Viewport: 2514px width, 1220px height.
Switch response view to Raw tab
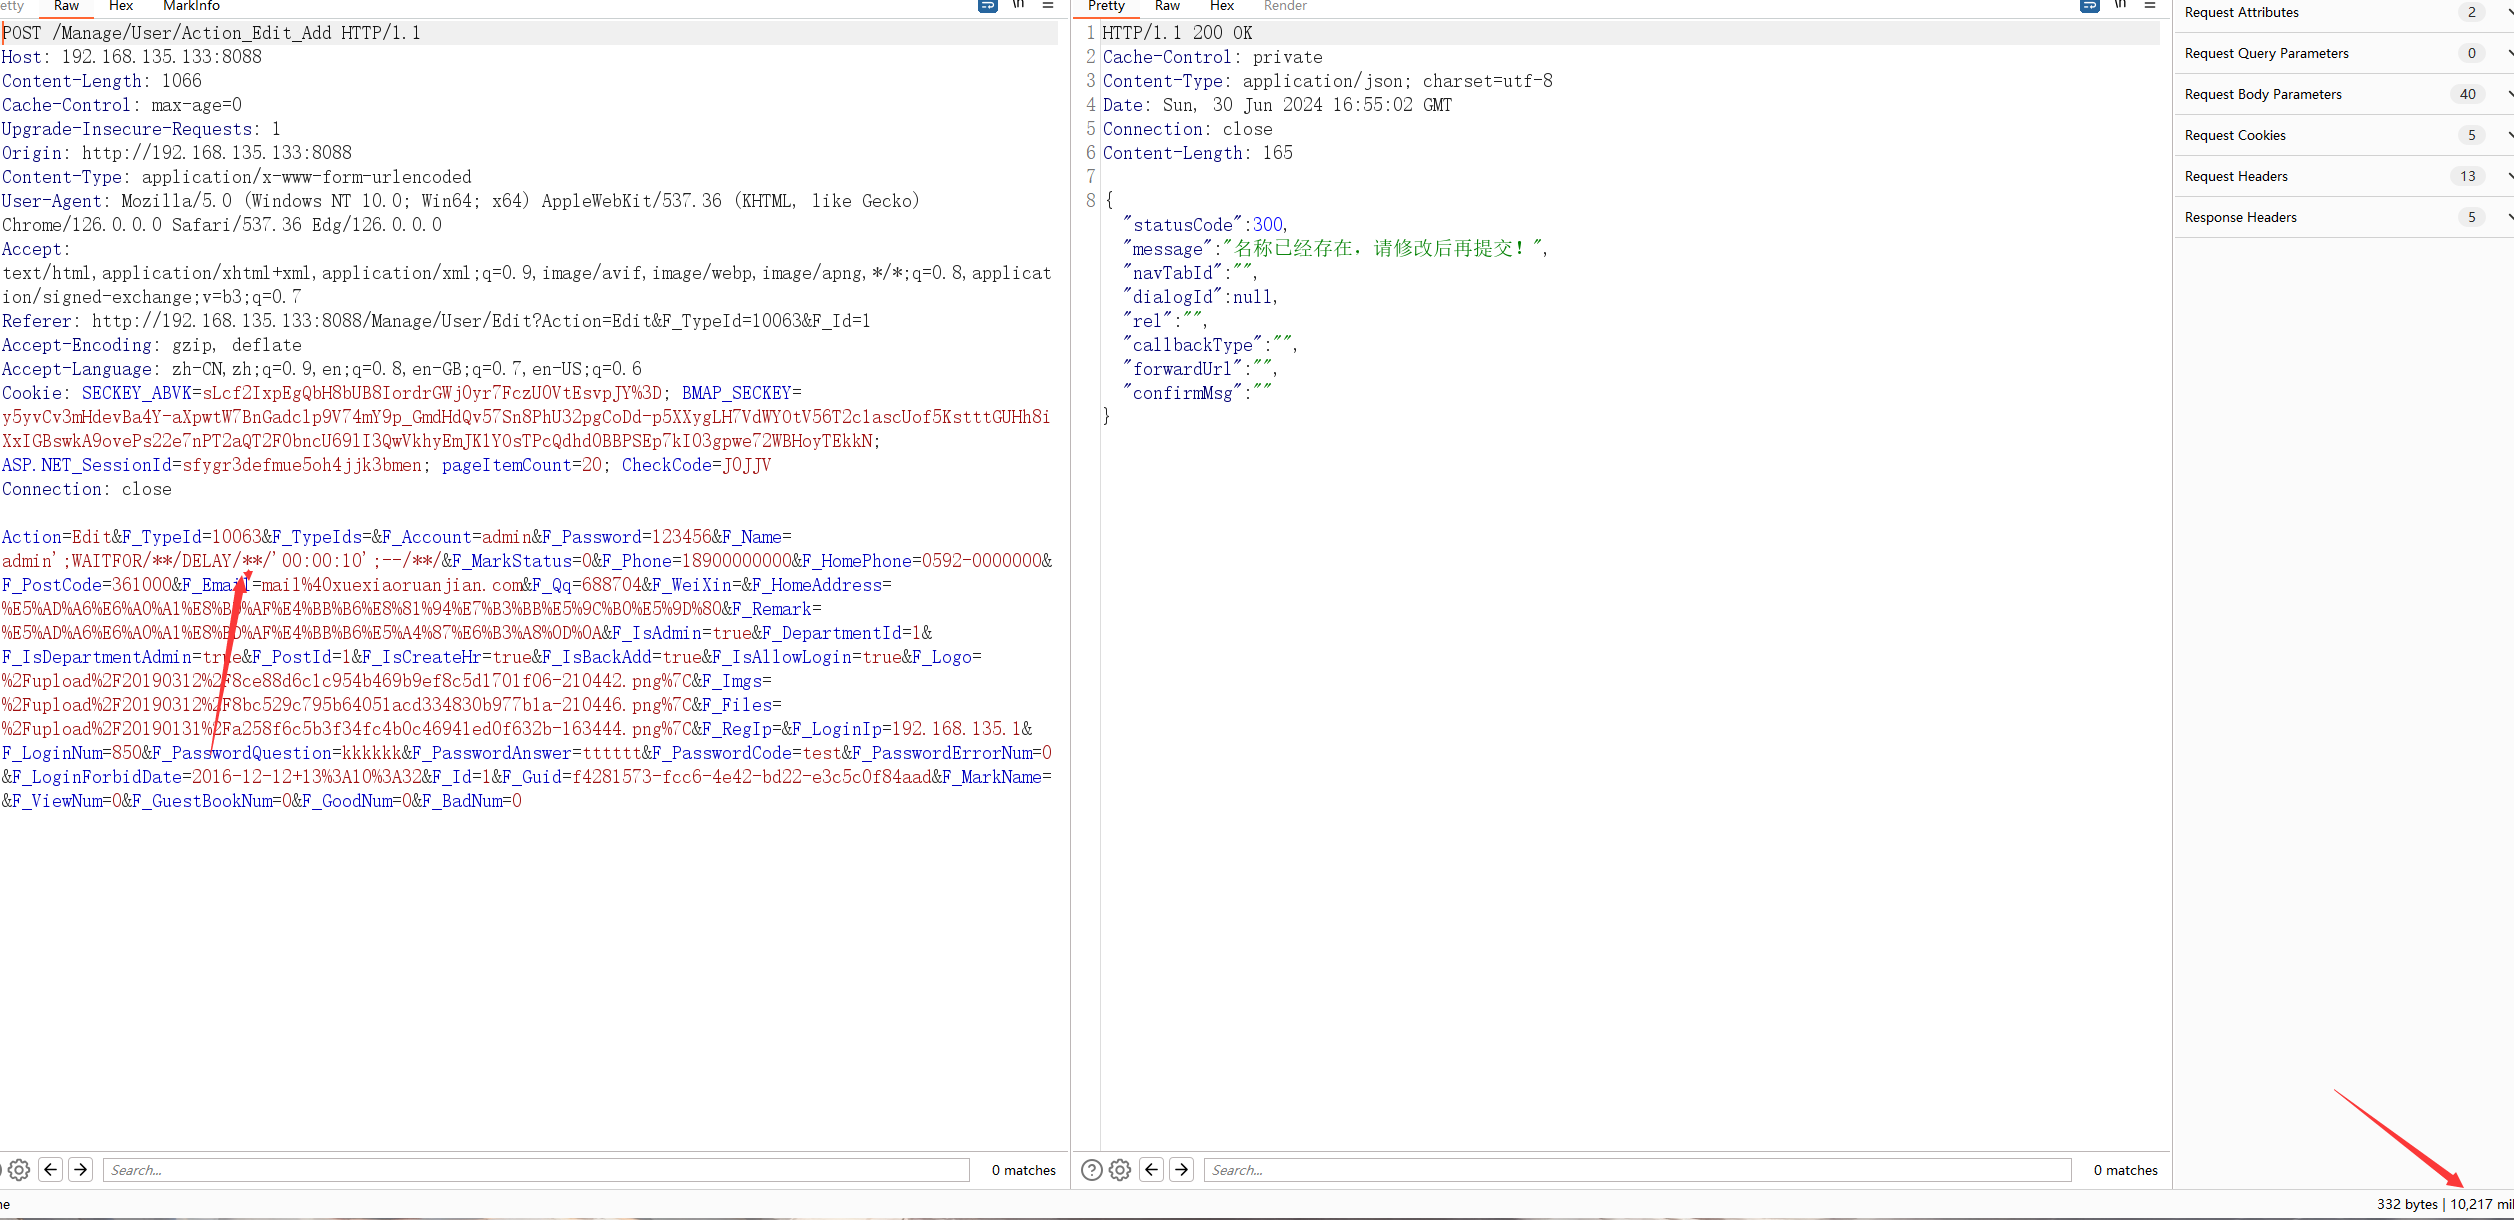1167,6
